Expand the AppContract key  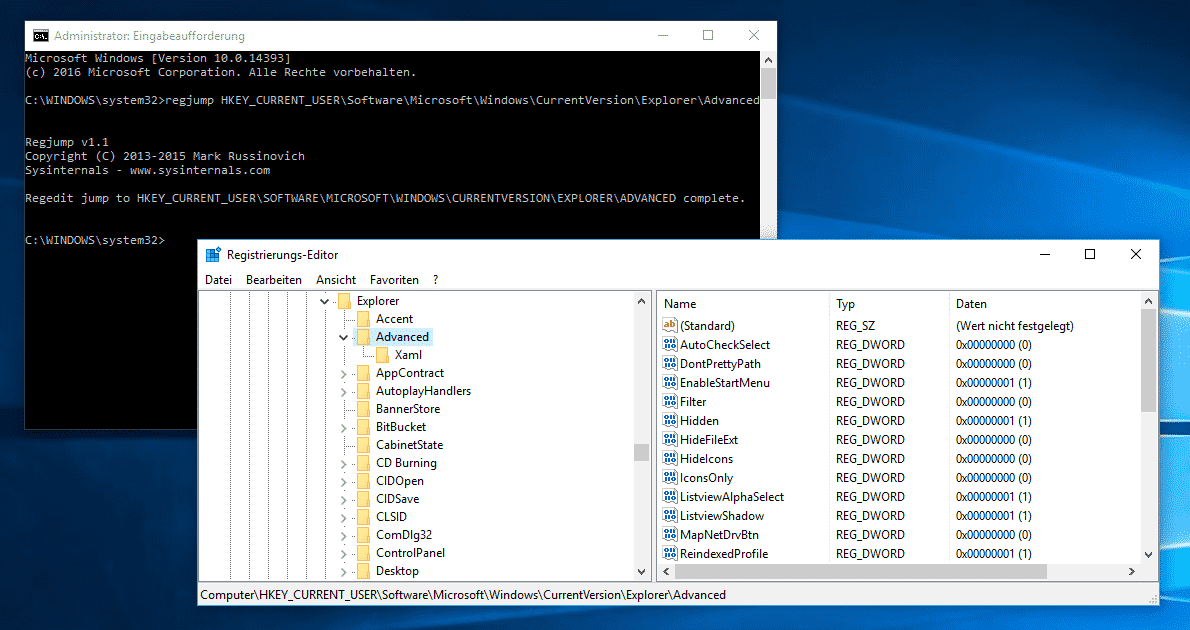(x=344, y=373)
